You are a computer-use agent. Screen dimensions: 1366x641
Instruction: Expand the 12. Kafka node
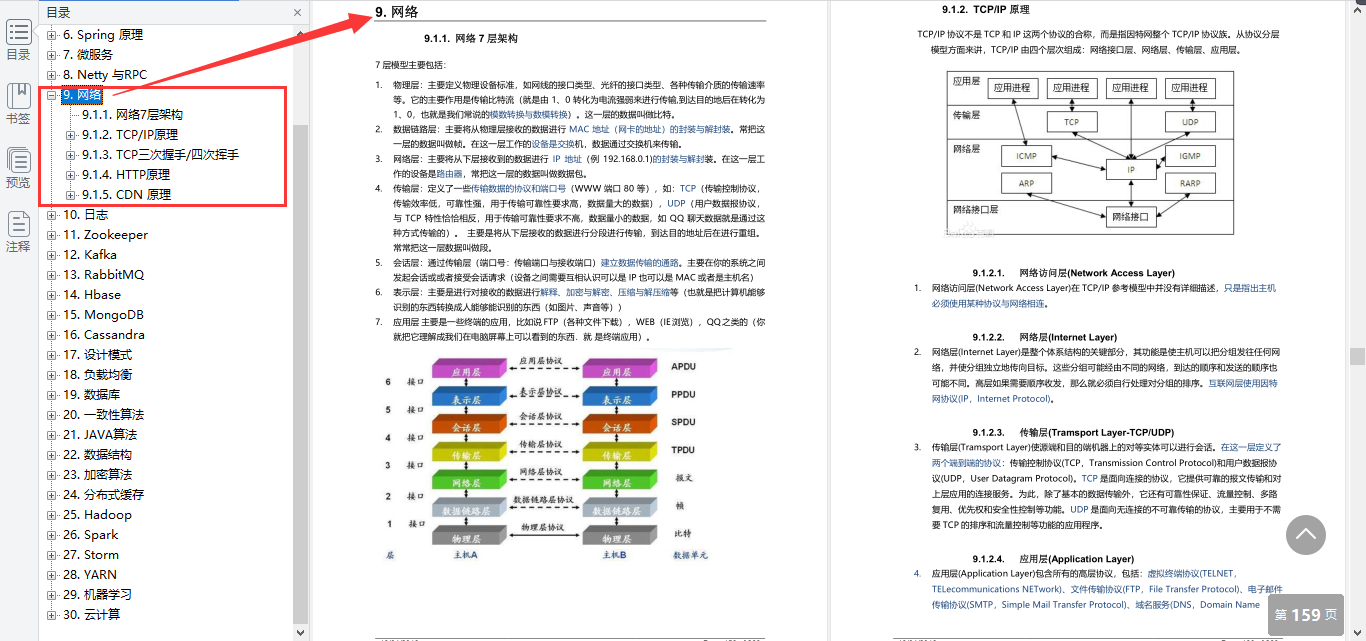52,255
